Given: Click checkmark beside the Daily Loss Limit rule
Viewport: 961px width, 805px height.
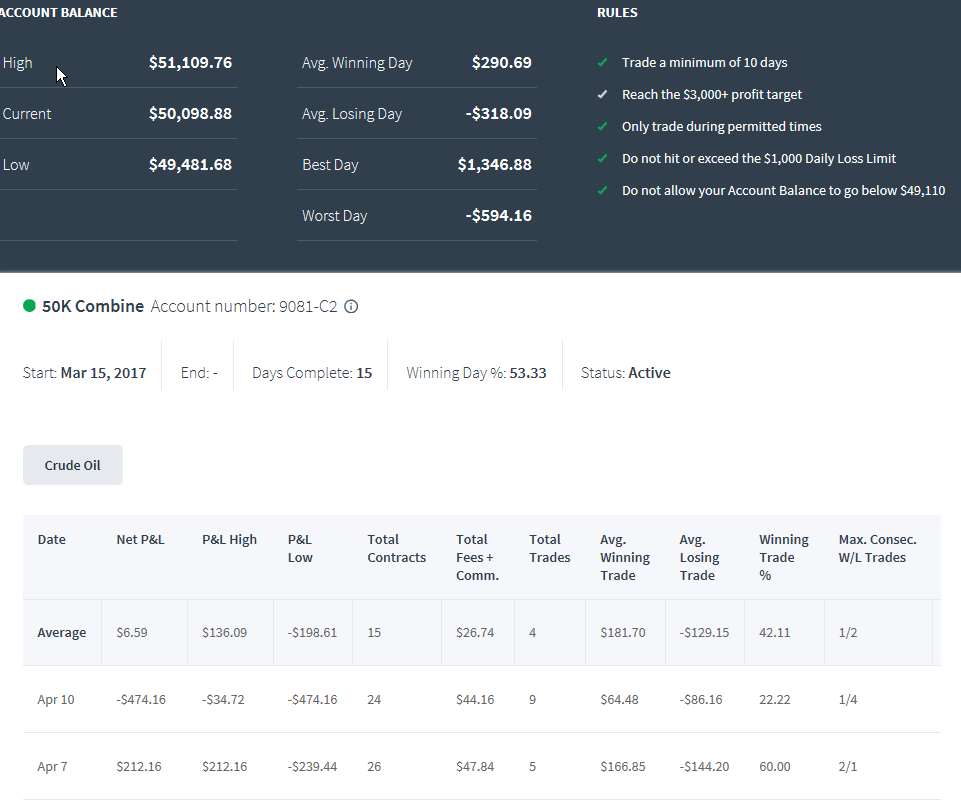Looking at the screenshot, I should [x=602, y=158].
